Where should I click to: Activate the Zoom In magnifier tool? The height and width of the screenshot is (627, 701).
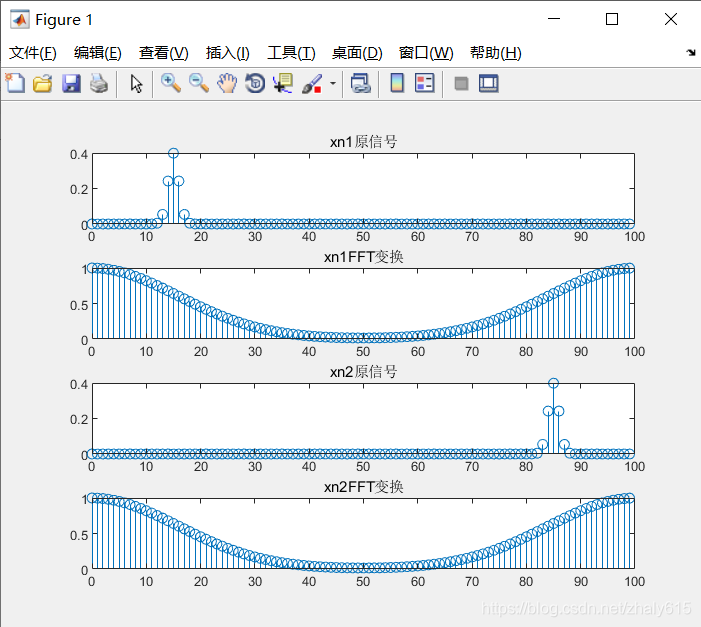click(170, 84)
